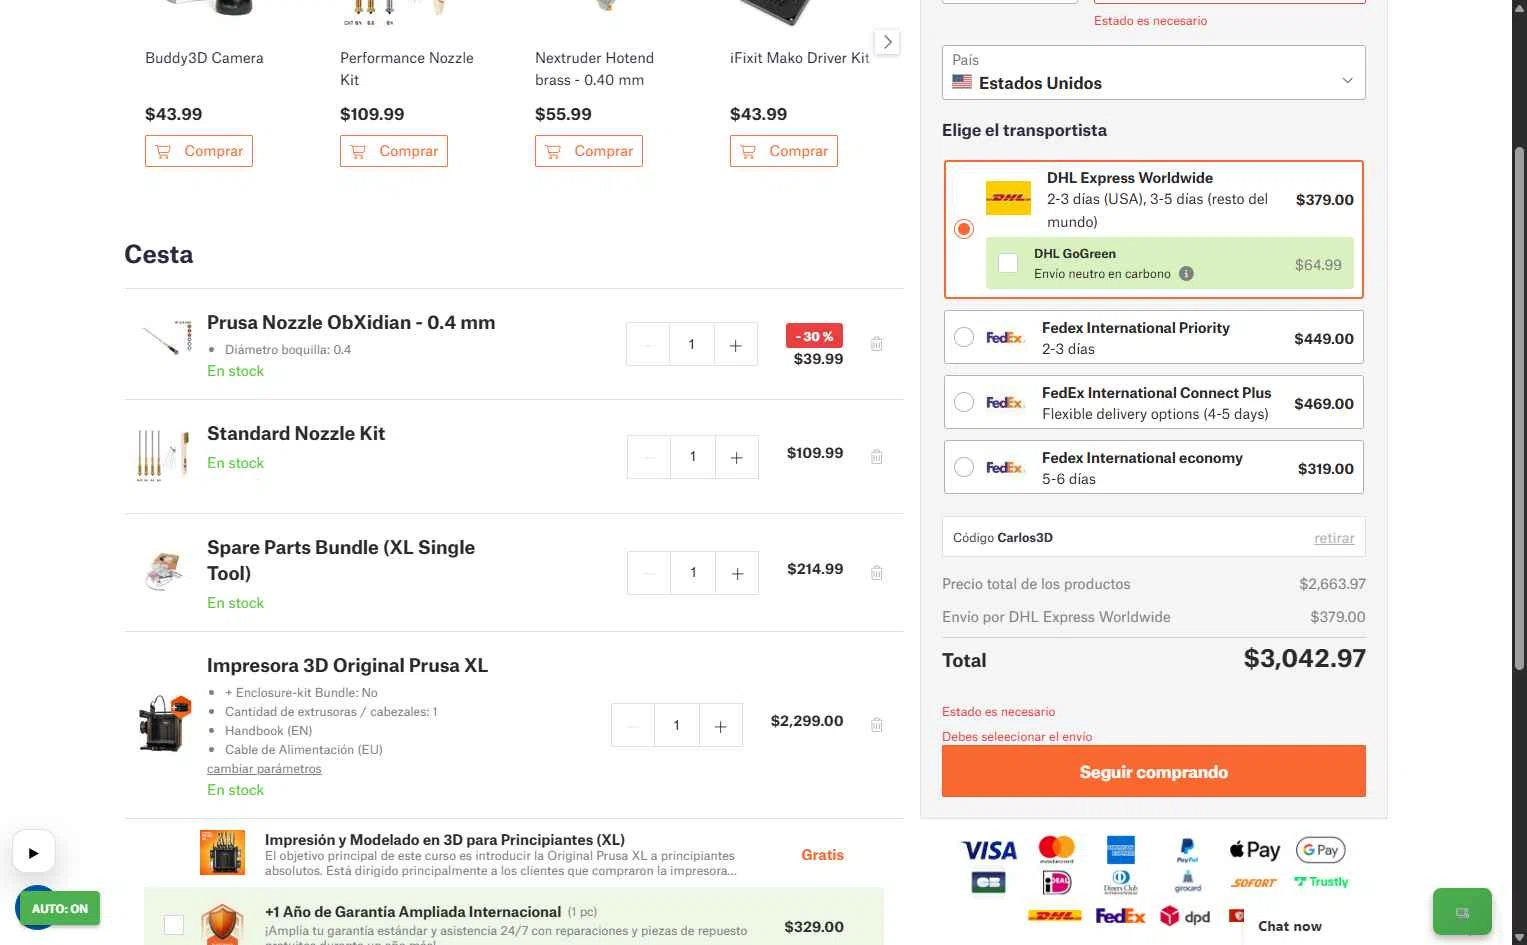
Task: Add one more Standard Nozzle Kit
Action: (736, 457)
